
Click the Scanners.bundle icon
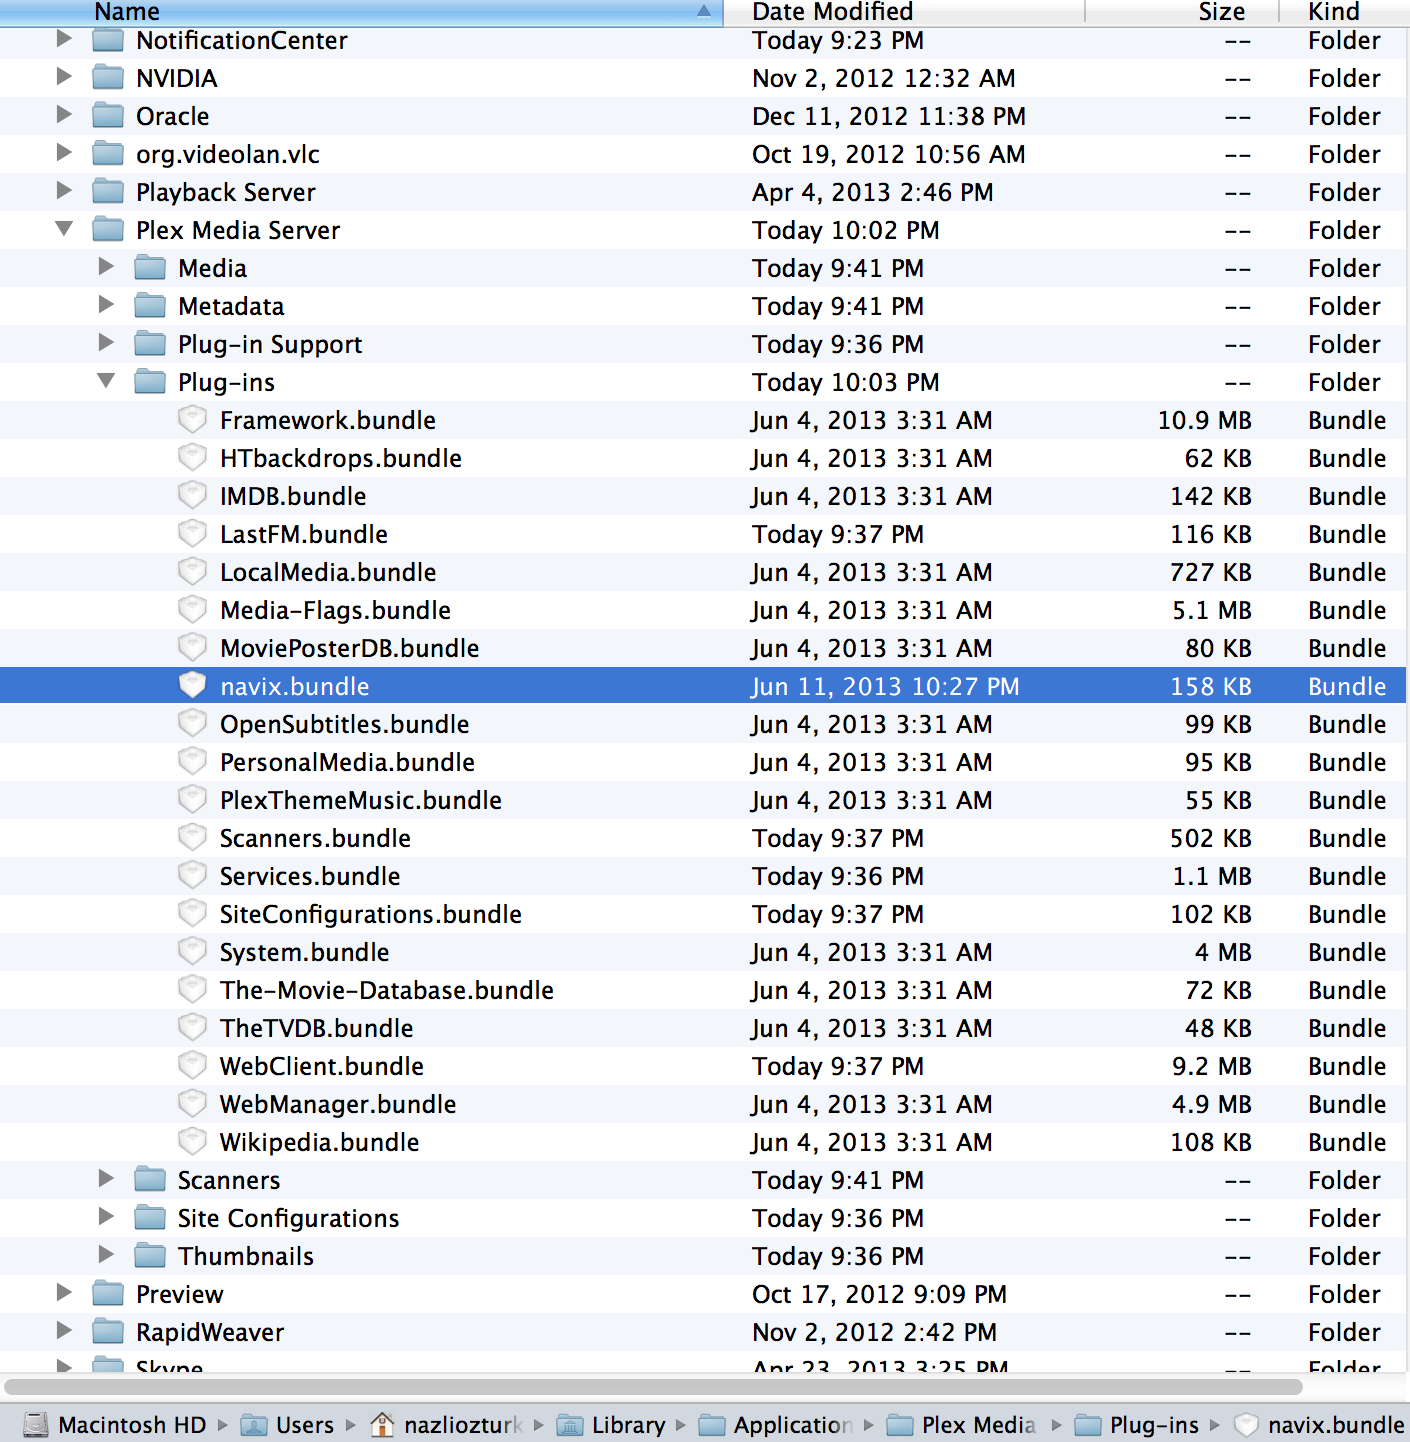pos(192,838)
